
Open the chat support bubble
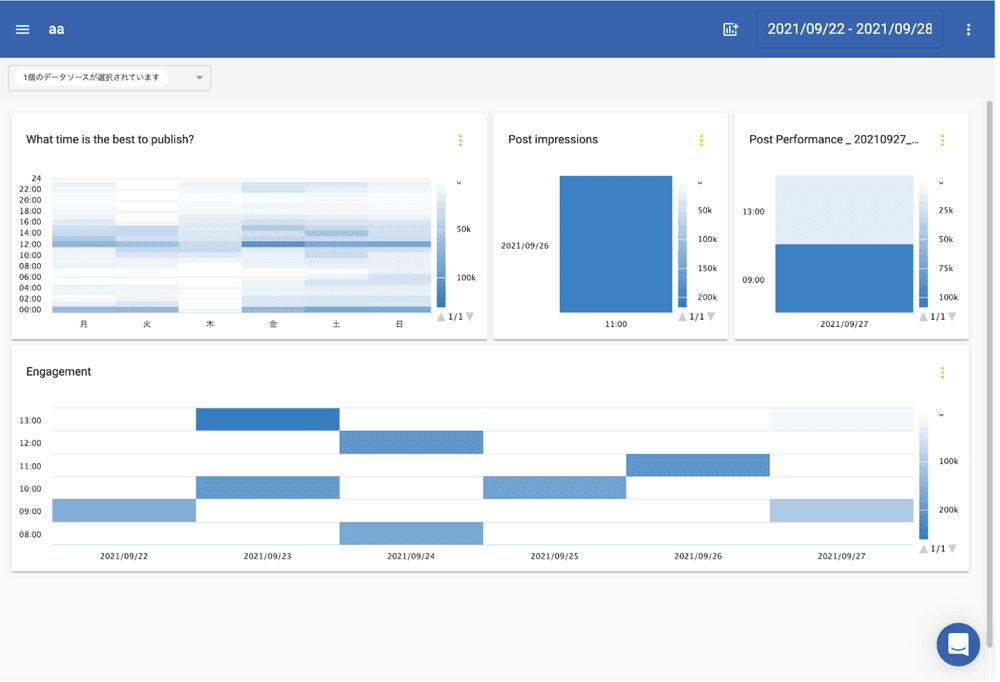(957, 644)
